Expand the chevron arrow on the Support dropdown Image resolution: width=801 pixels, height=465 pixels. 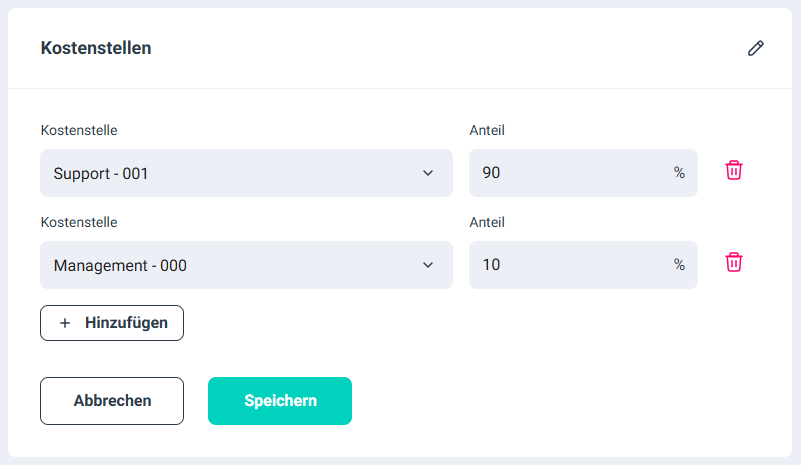click(x=428, y=173)
